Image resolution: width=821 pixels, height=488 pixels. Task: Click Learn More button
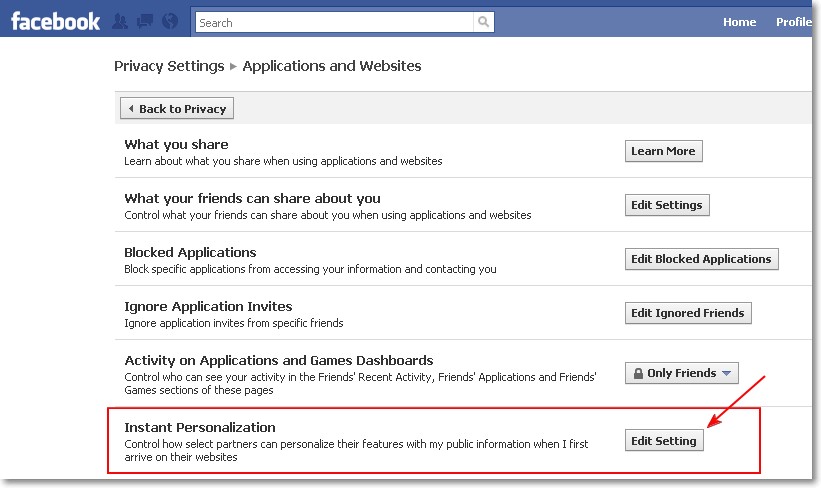coord(663,151)
